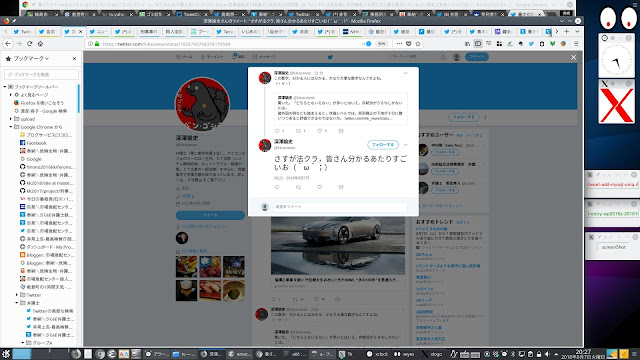Click the godzilla profile avatar image
This screenshot has height=360, width=640.
coord(202,104)
